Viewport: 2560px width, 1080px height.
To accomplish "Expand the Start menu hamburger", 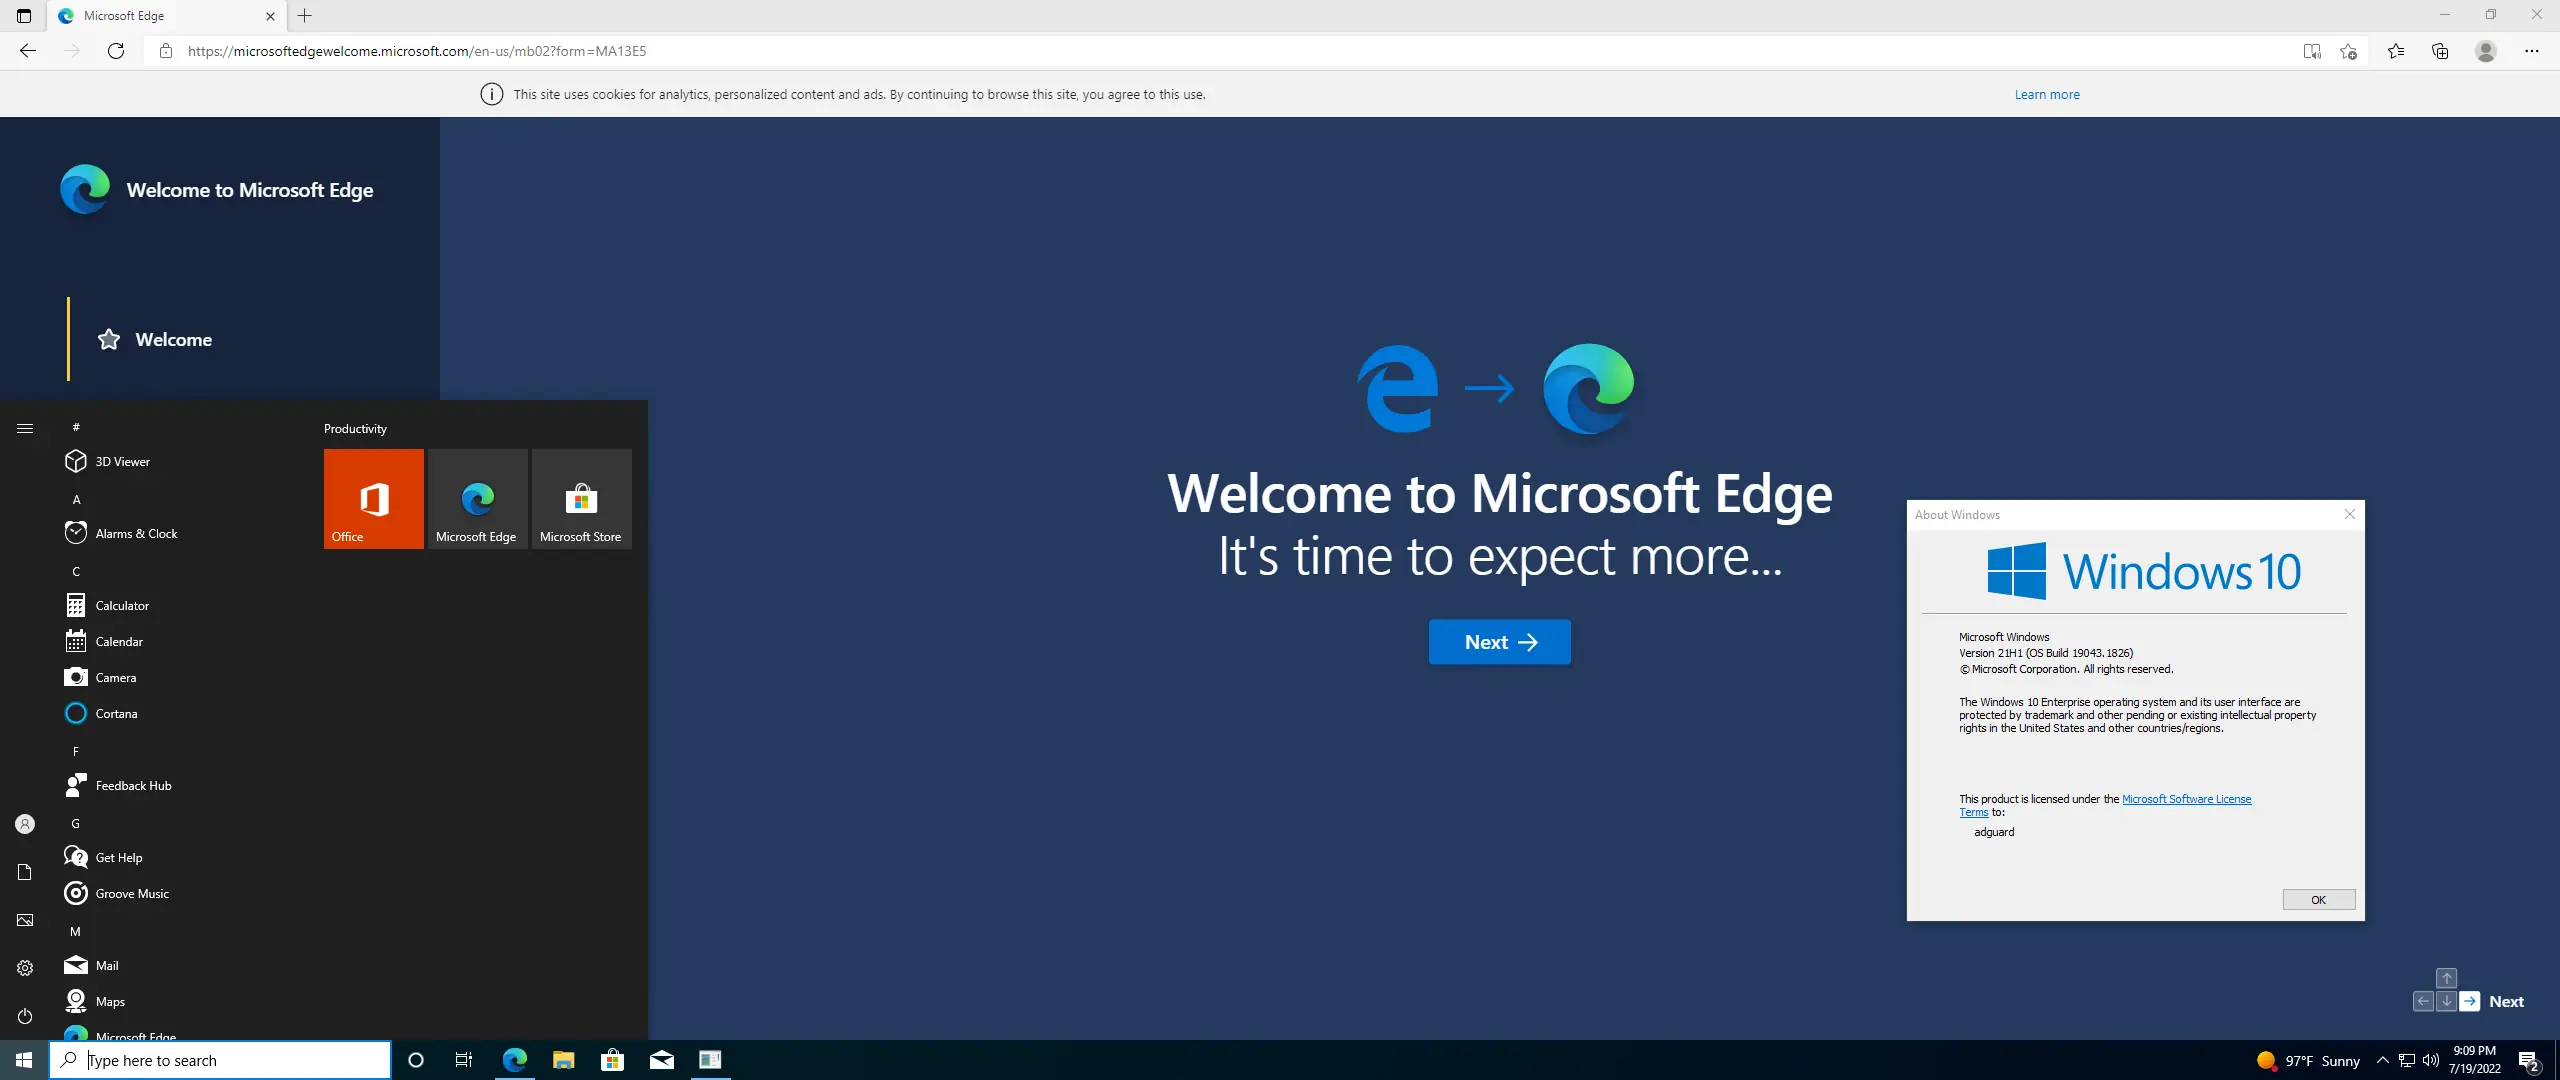I will click(25, 428).
